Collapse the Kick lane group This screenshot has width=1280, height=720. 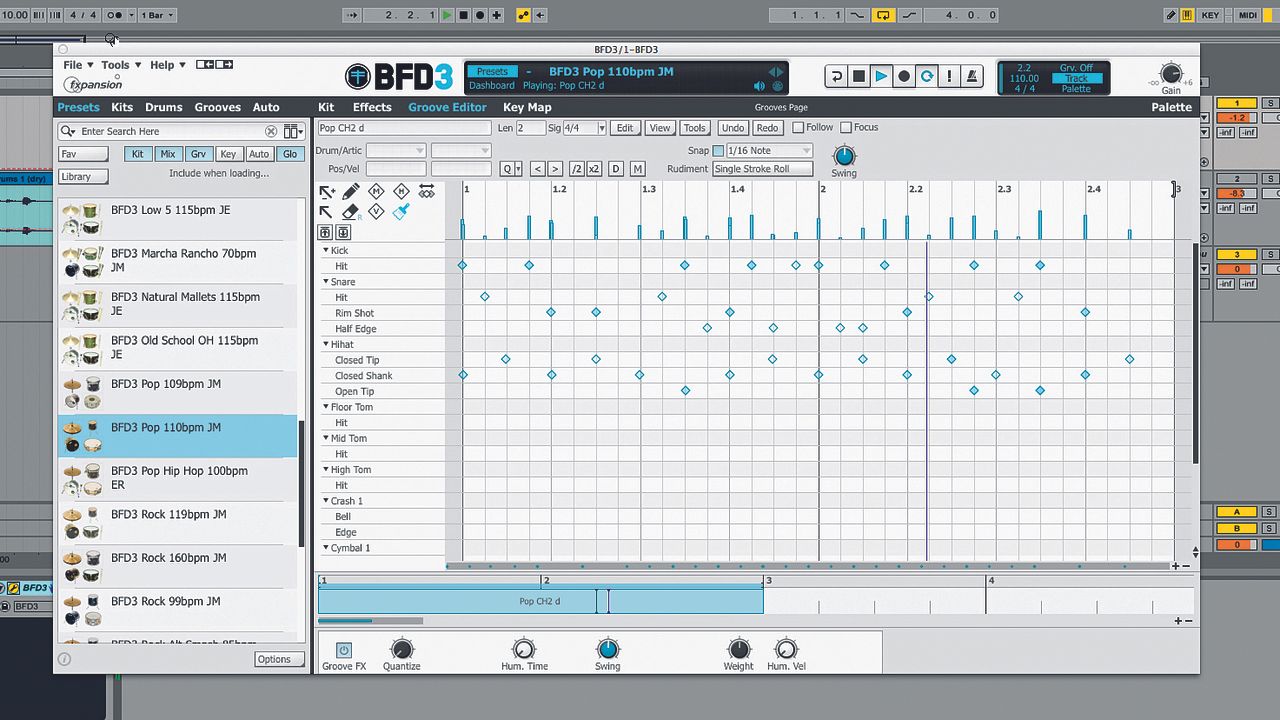[325, 251]
